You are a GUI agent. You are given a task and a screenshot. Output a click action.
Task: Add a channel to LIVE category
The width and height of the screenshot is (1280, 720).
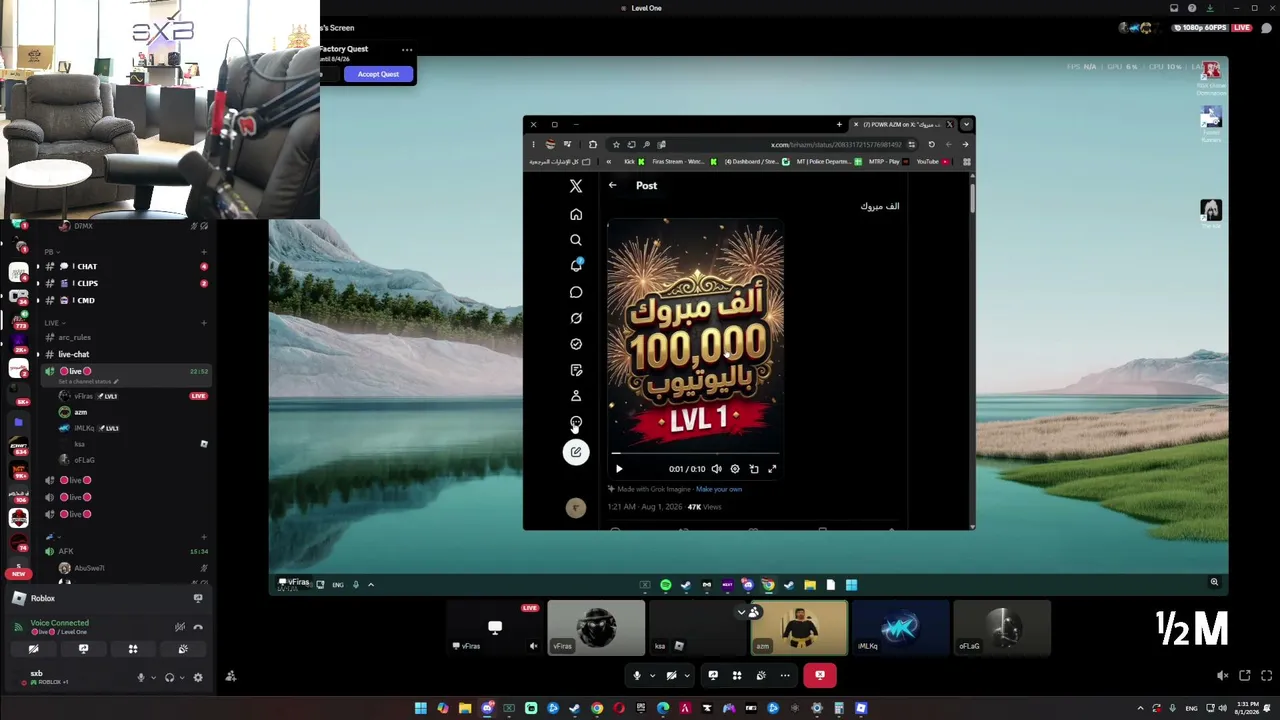click(204, 323)
